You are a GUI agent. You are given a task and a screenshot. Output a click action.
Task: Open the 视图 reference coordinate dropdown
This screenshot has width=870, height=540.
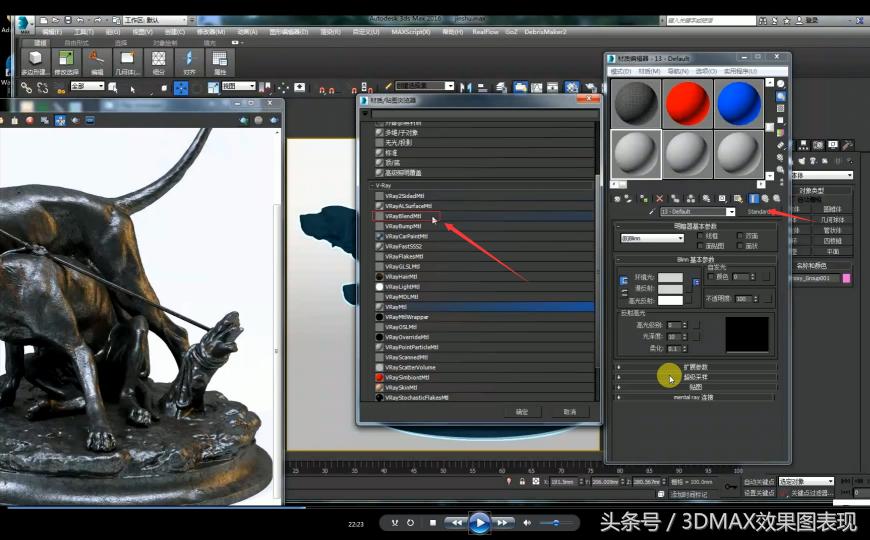tap(238, 86)
